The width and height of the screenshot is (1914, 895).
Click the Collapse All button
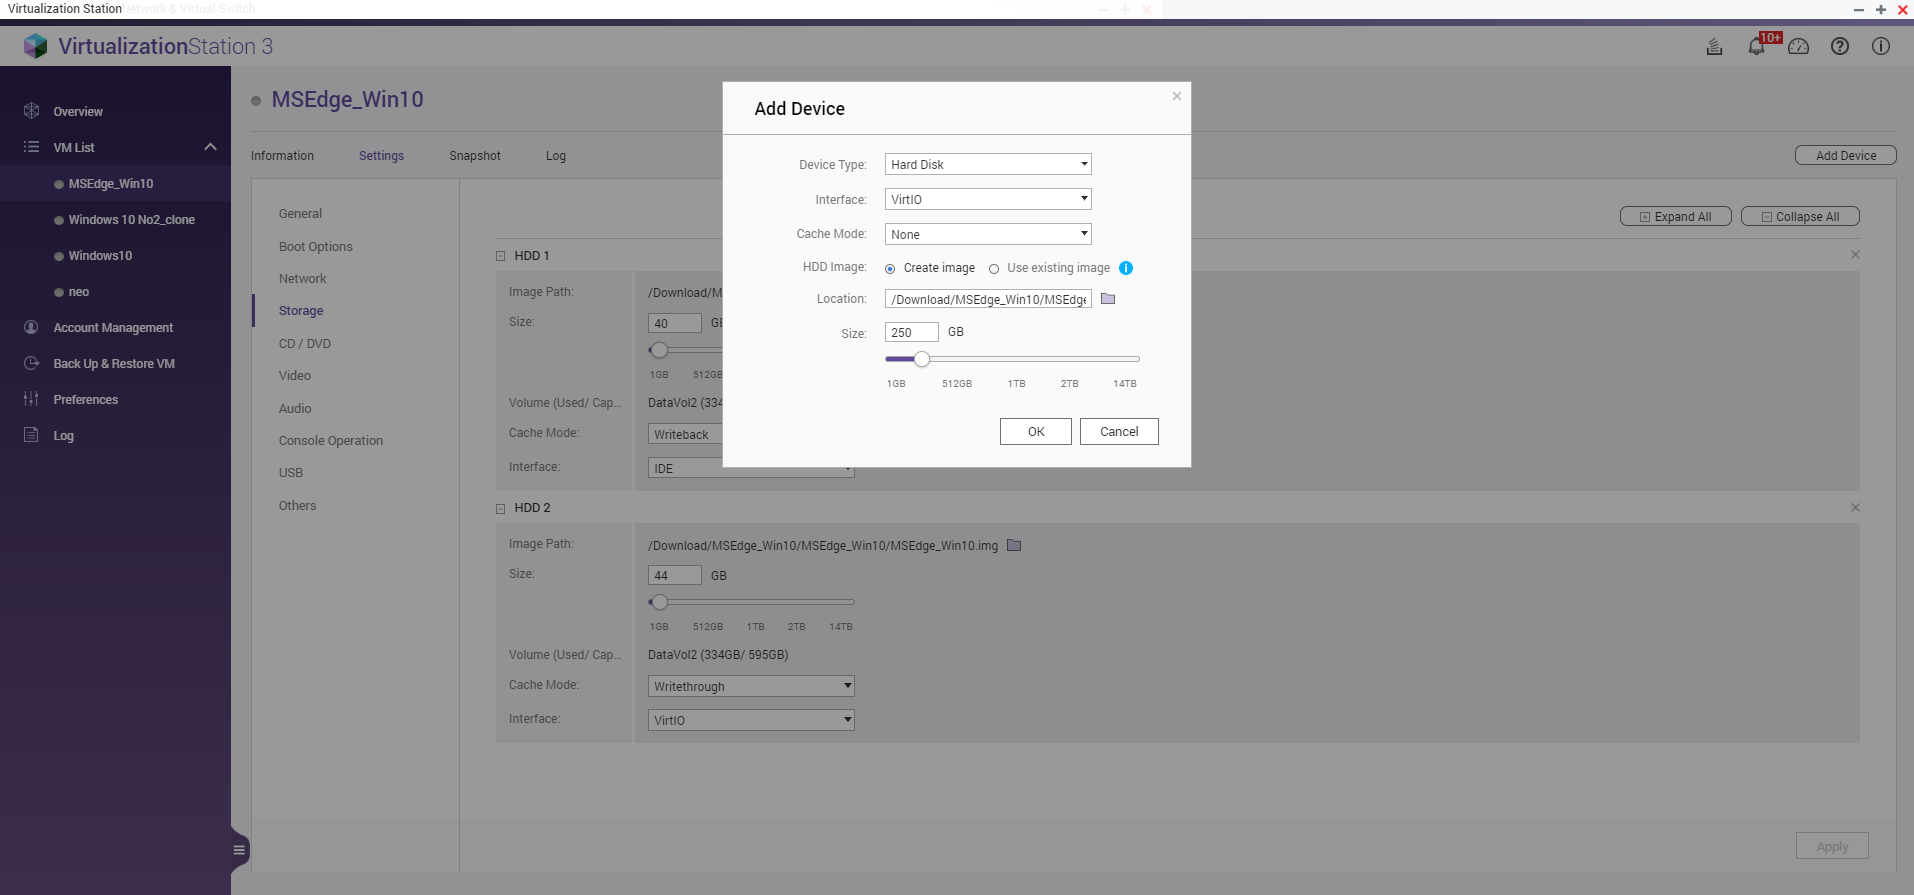[x=1800, y=216]
